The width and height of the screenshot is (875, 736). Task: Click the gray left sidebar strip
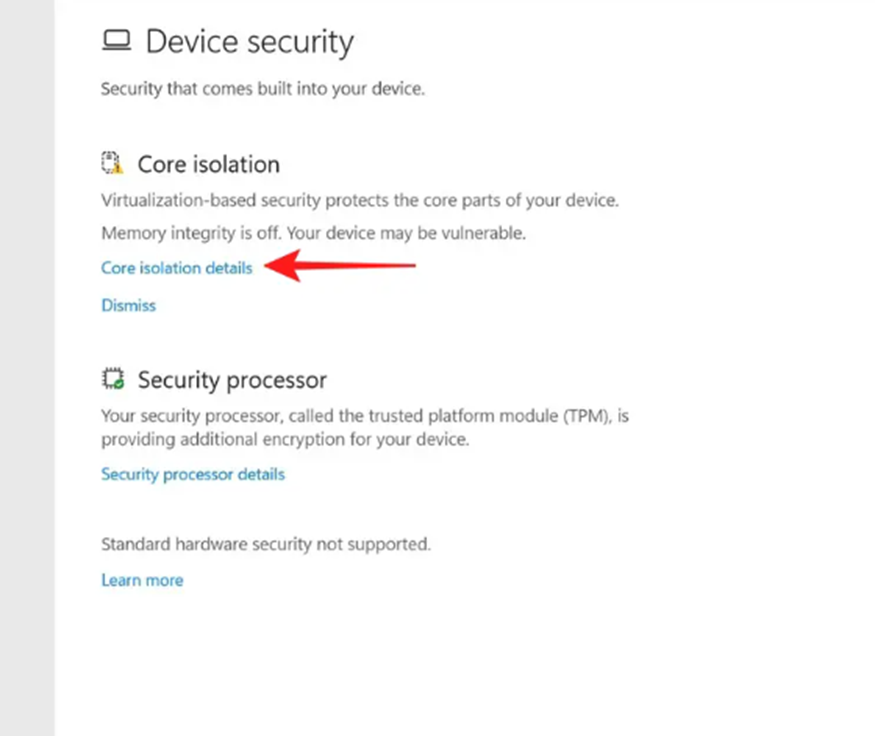pos(27,368)
